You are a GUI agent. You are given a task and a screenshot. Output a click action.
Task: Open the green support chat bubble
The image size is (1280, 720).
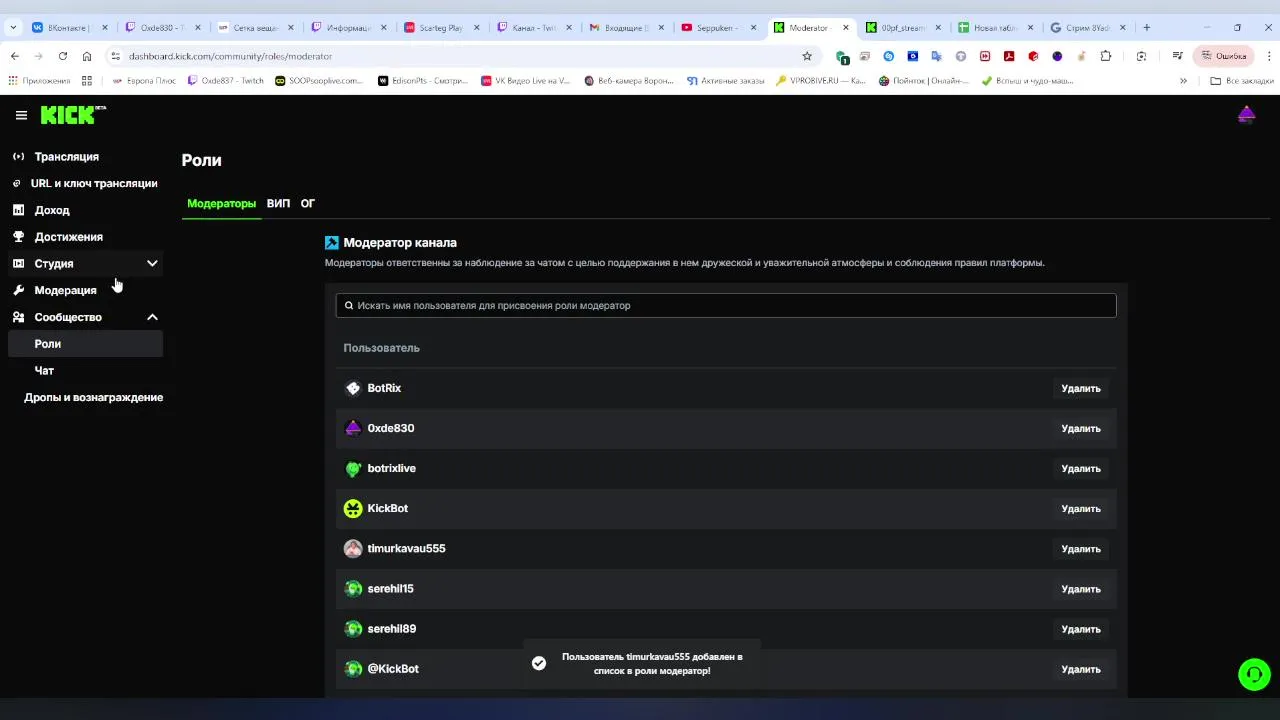click(1254, 674)
